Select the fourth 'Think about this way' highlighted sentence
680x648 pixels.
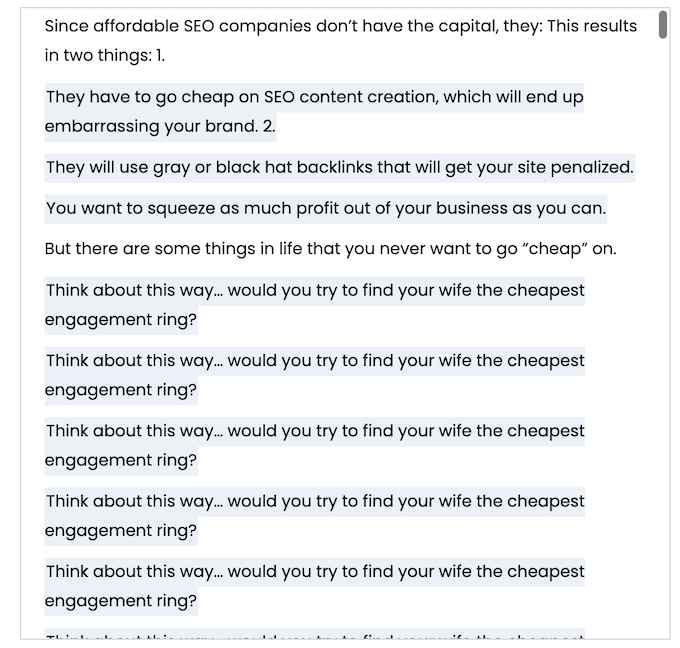tap(315, 516)
